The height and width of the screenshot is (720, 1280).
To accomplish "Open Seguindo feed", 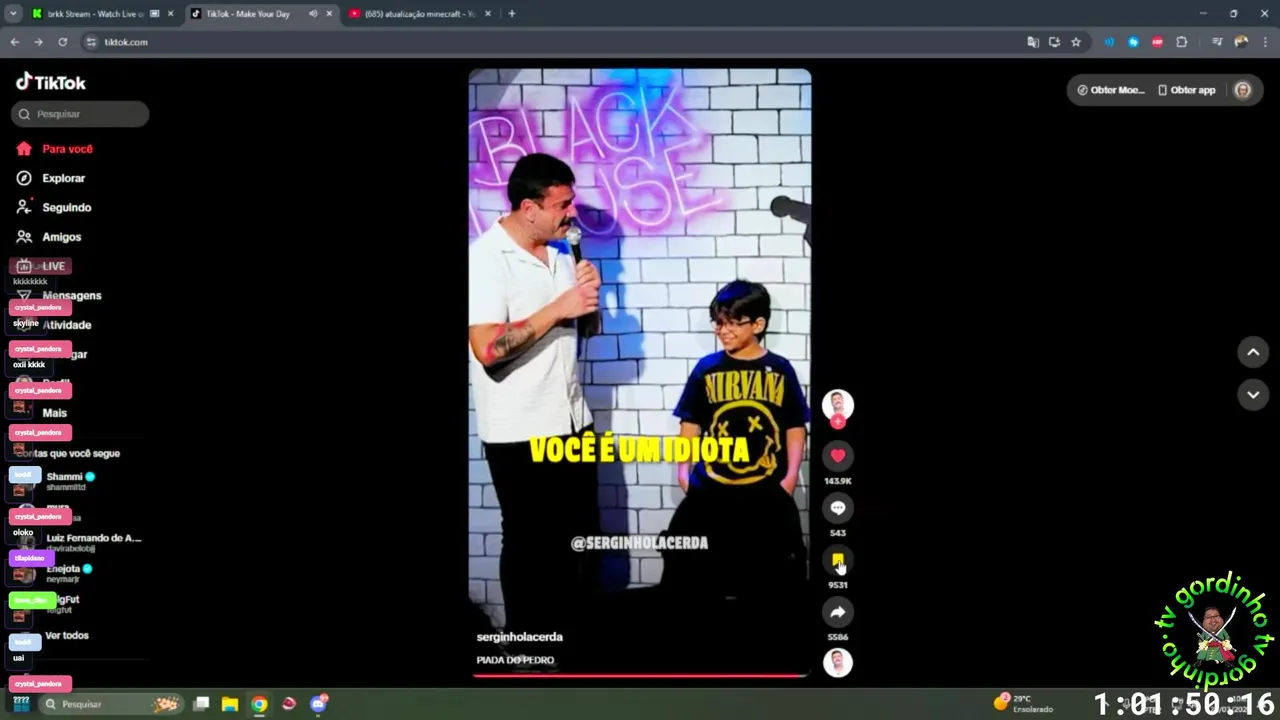I will point(54,207).
